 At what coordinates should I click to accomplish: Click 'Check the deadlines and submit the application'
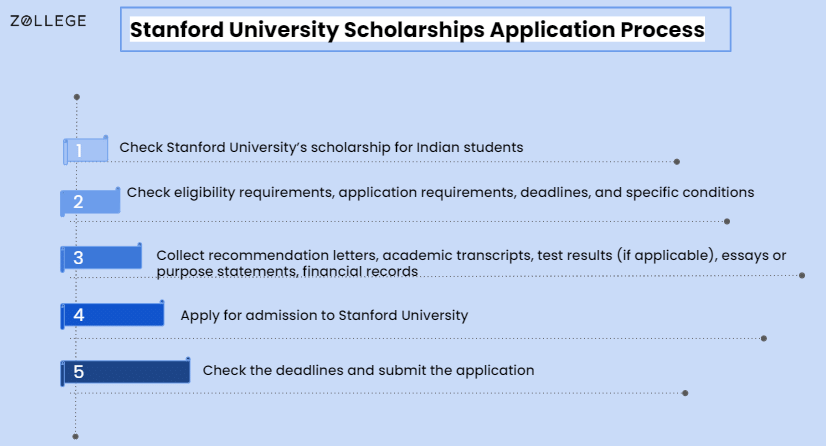368,371
